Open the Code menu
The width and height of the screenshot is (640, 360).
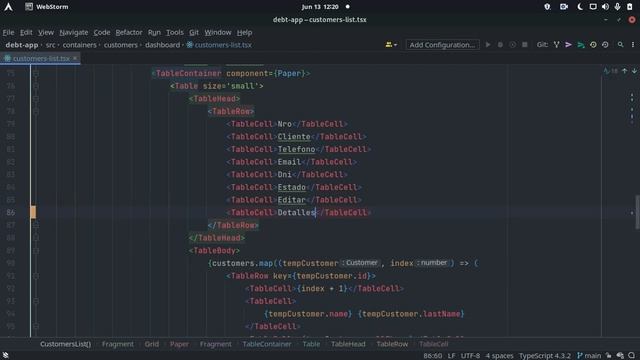102,32
